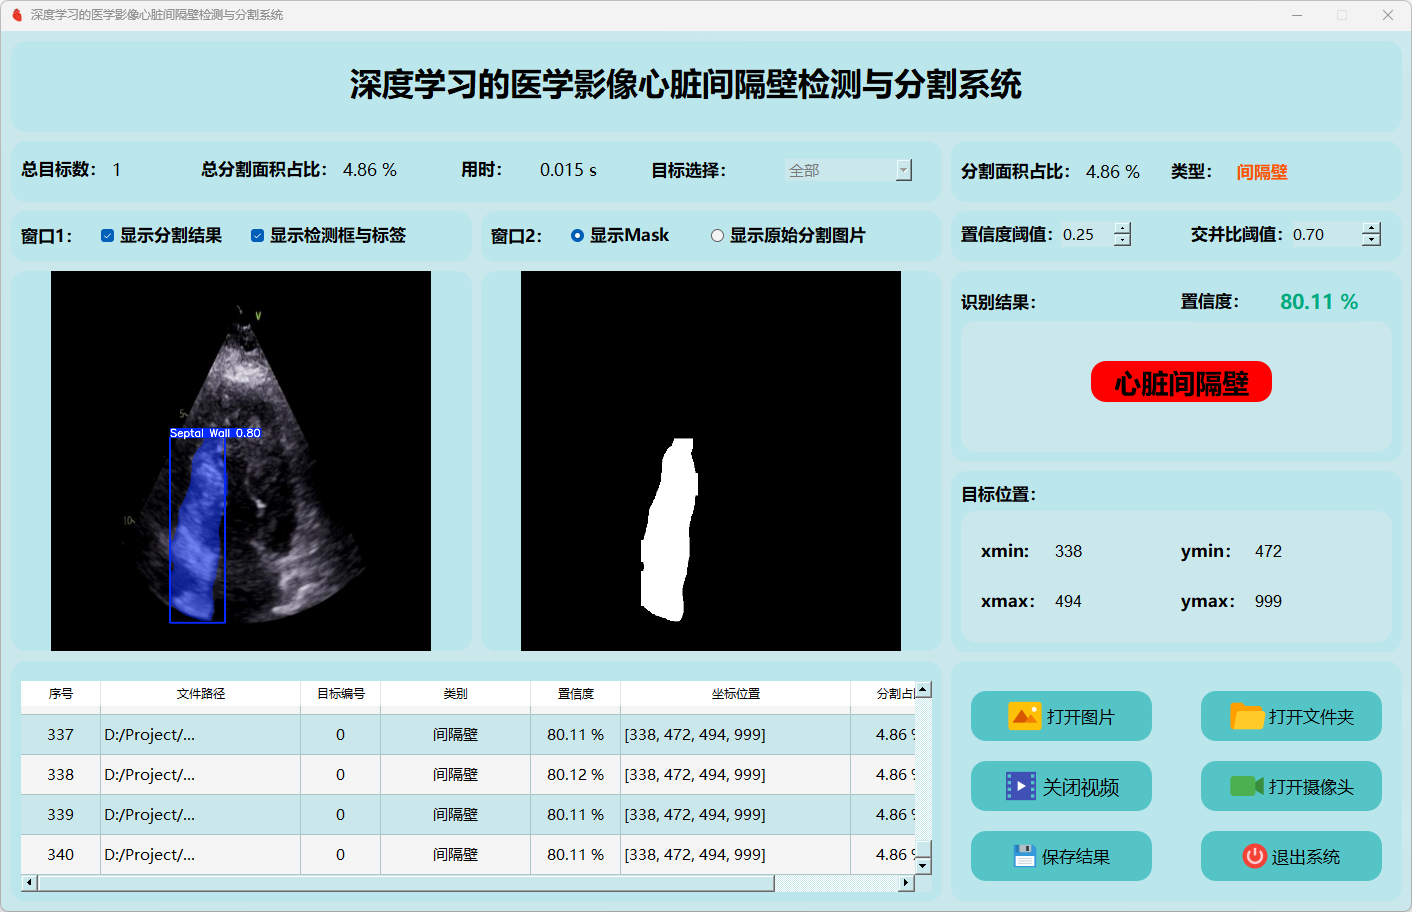The image size is (1412, 912).
Task: Click the 置信度 column header in table
Action: pos(575,693)
